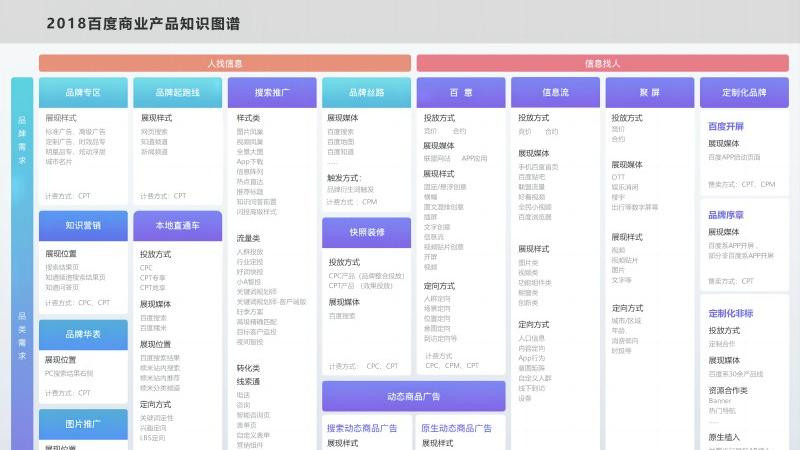Click 展现位置 label under 品牌华表
The height and width of the screenshot is (450, 800).
pos(61,360)
